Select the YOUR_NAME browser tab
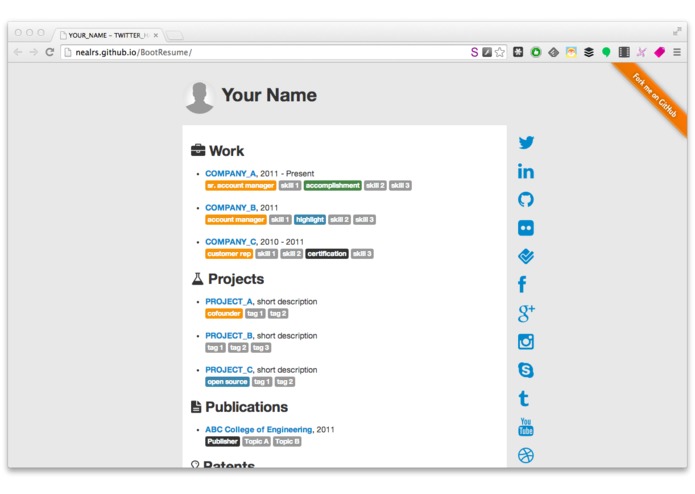 tap(109, 35)
